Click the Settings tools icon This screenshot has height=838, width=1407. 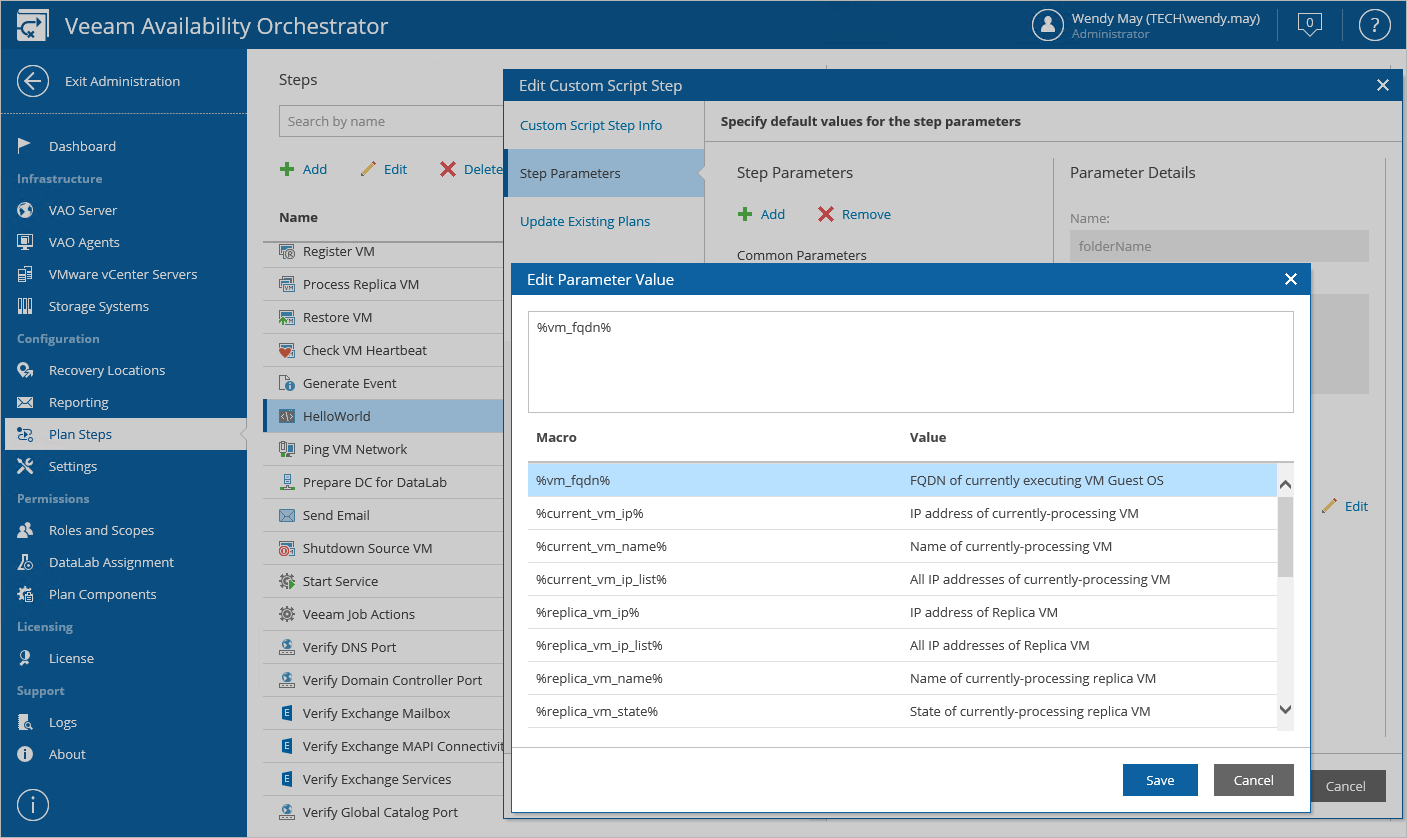tap(26, 466)
